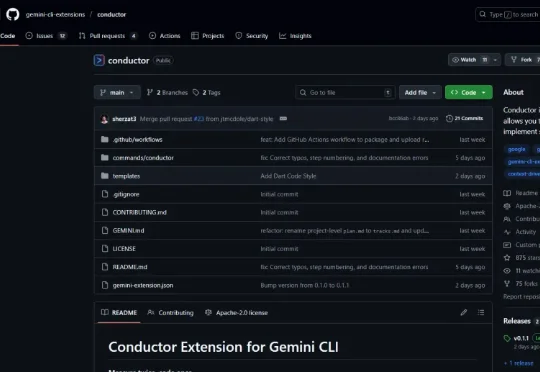The height and width of the screenshot is (372, 540).
Task: Open the Insights tab
Action: (295, 36)
